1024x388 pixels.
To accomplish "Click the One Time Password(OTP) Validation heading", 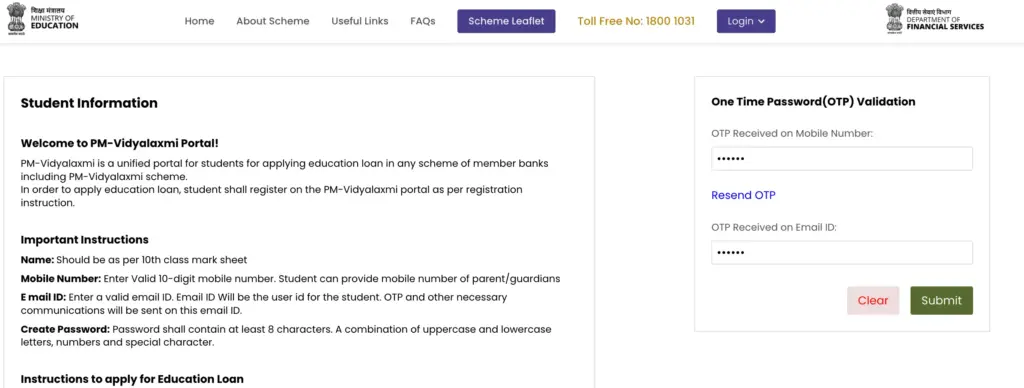I will click(x=813, y=102).
